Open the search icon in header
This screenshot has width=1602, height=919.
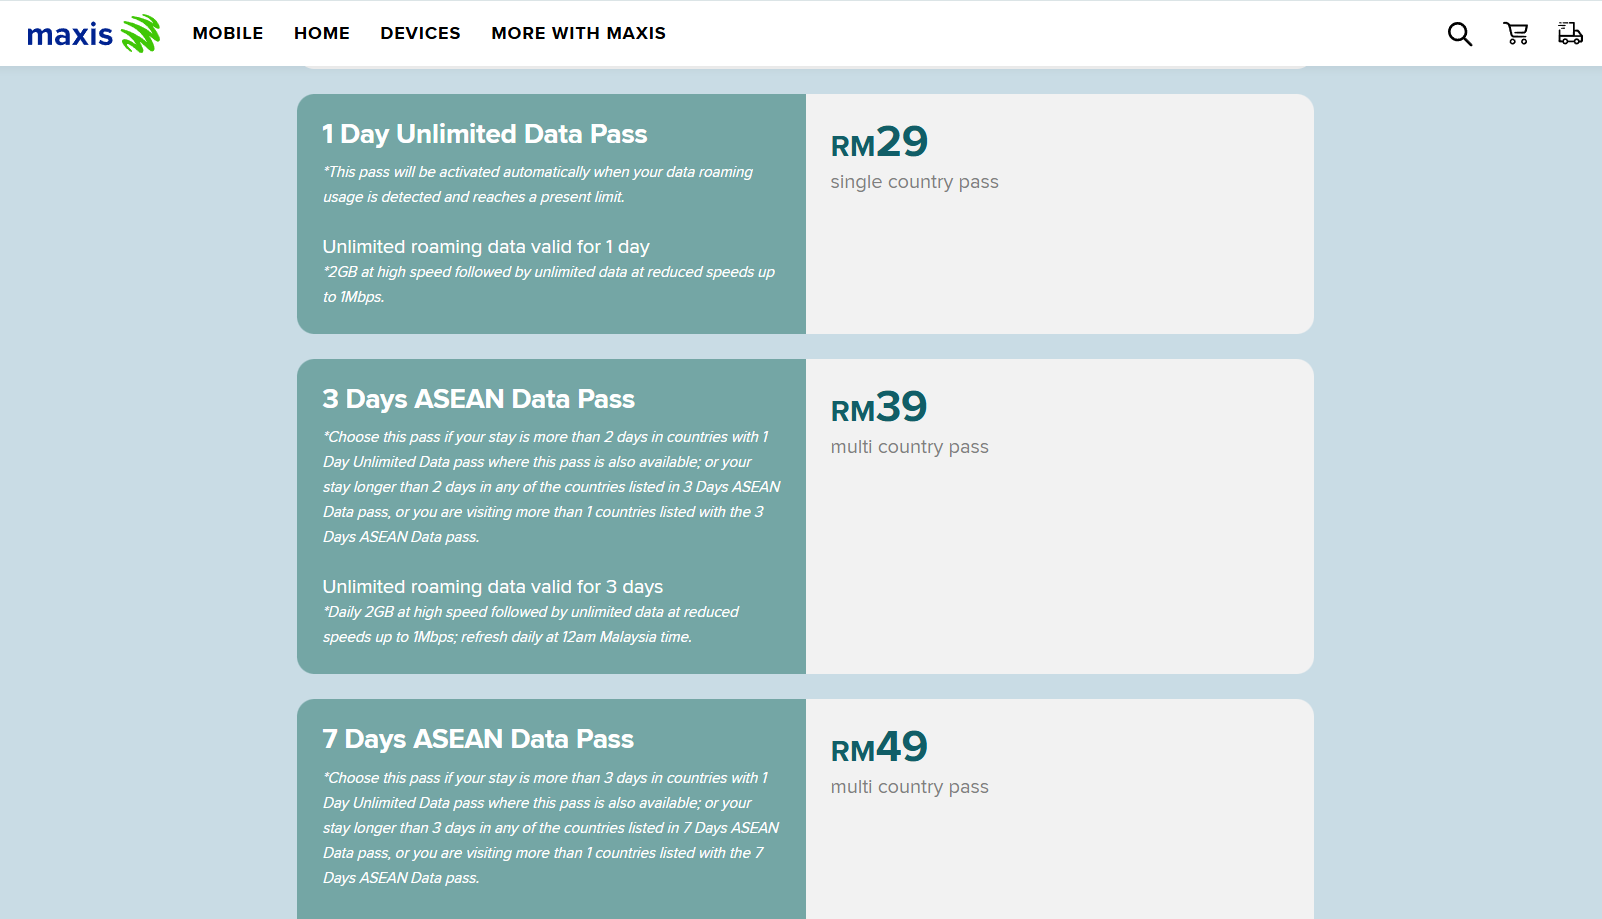pyautogui.click(x=1459, y=34)
